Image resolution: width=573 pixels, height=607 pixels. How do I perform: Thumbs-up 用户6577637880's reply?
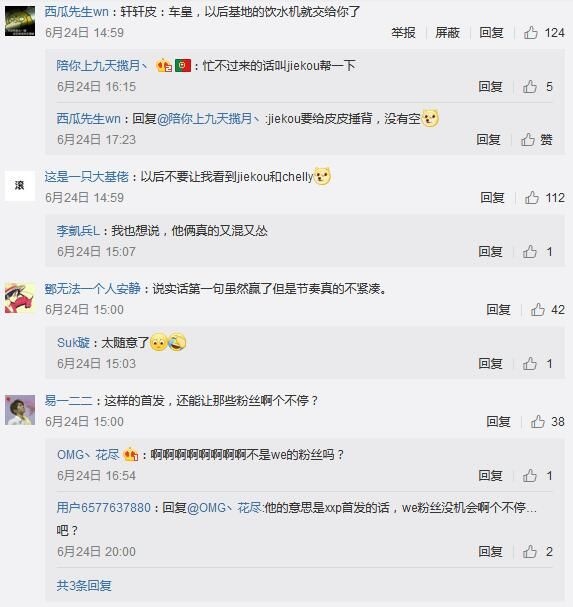(537, 552)
